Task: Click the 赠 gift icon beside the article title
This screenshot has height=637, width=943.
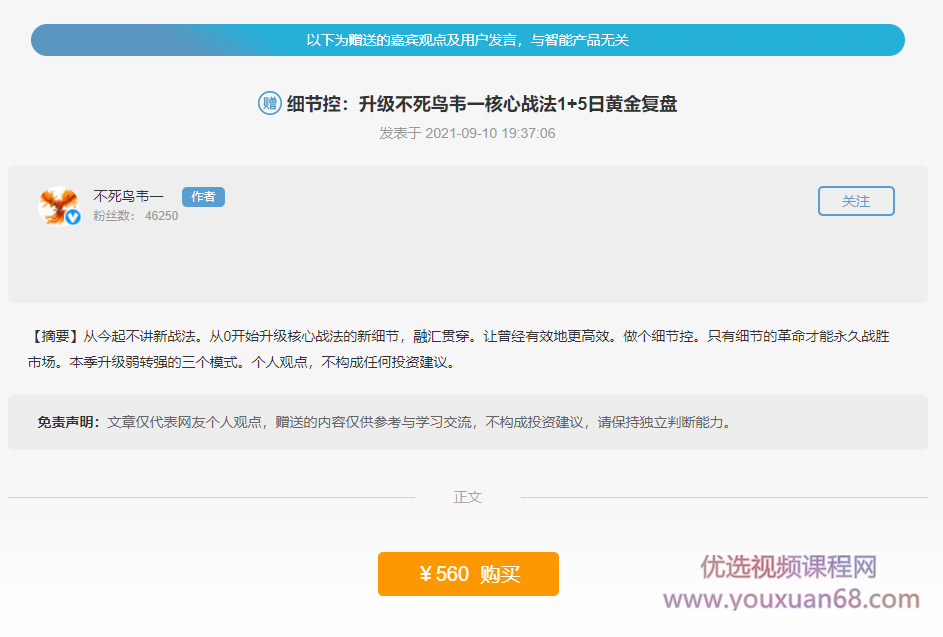Action: coord(268,103)
